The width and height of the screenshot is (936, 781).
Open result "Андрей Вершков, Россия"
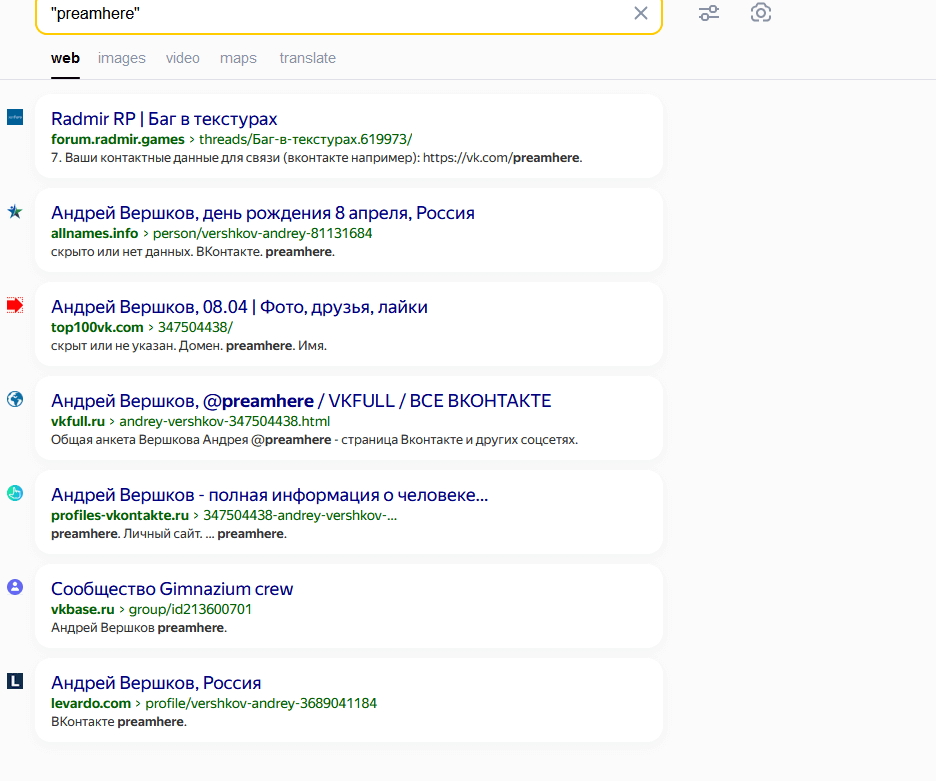156,682
